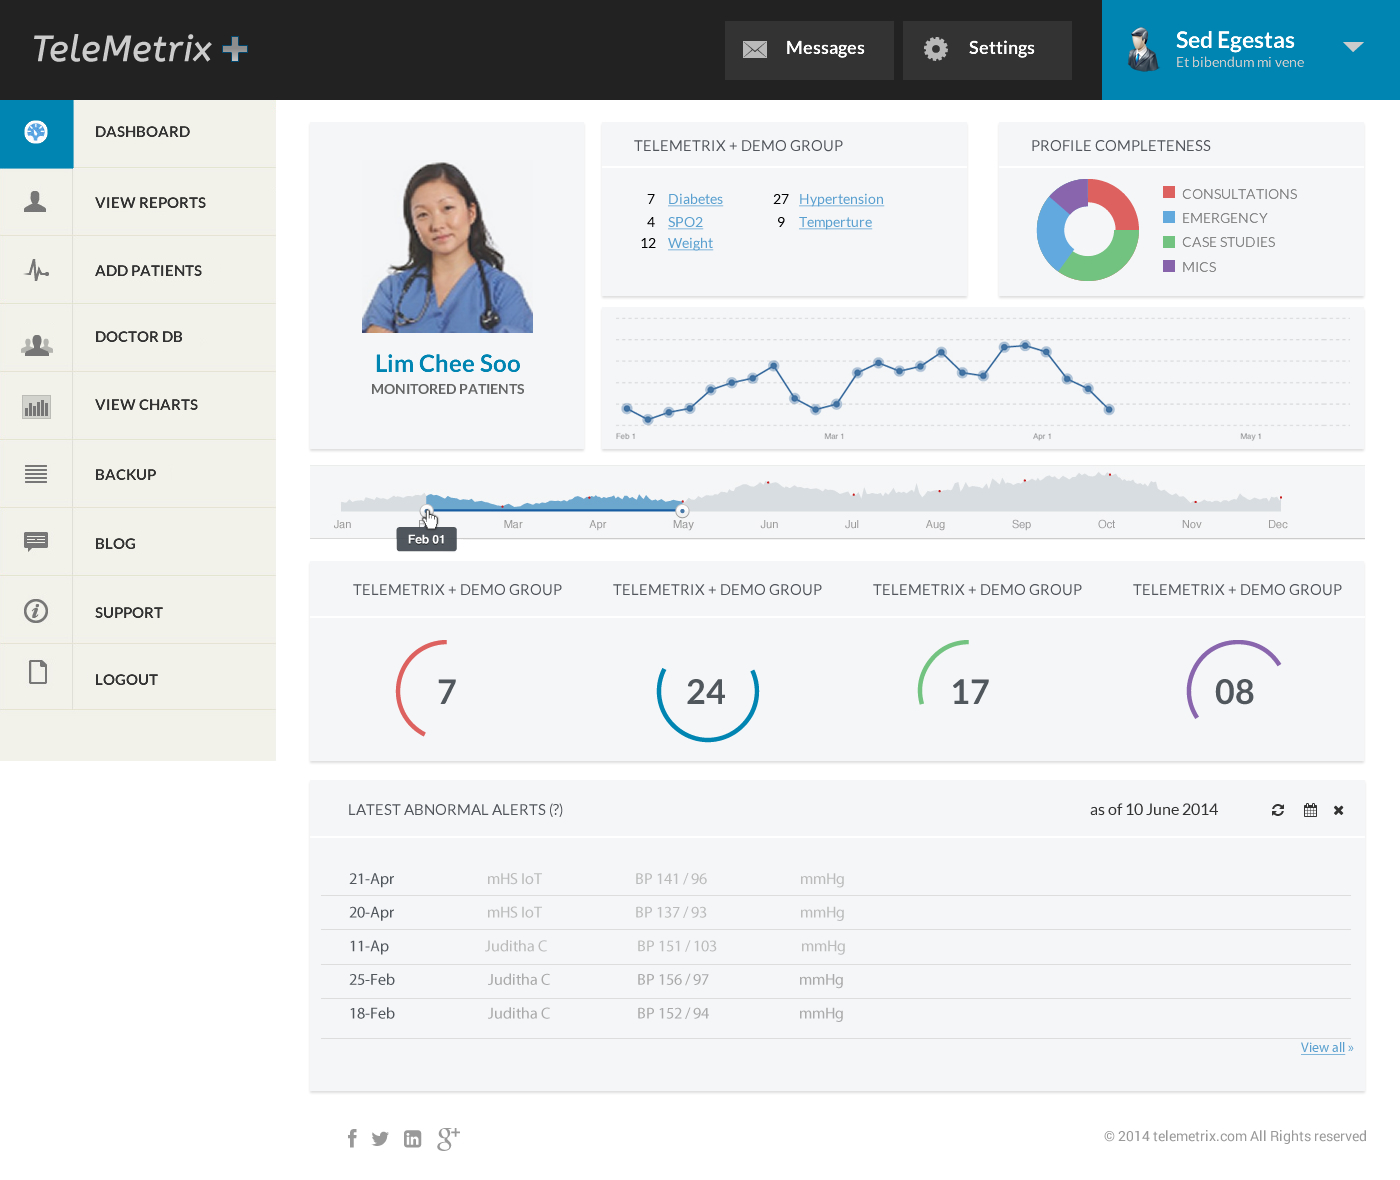
Task: Click Lim Chee Soo profile photo
Action: click(x=447, y=247)
